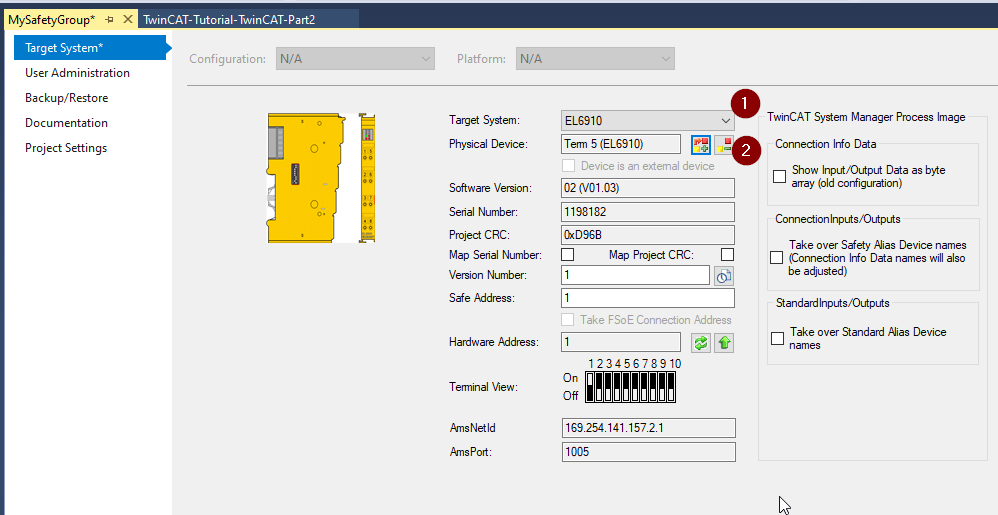Click the AmsPort field 1005
The width and height of the screenshot is (998, 515).
tap(649, 452)
